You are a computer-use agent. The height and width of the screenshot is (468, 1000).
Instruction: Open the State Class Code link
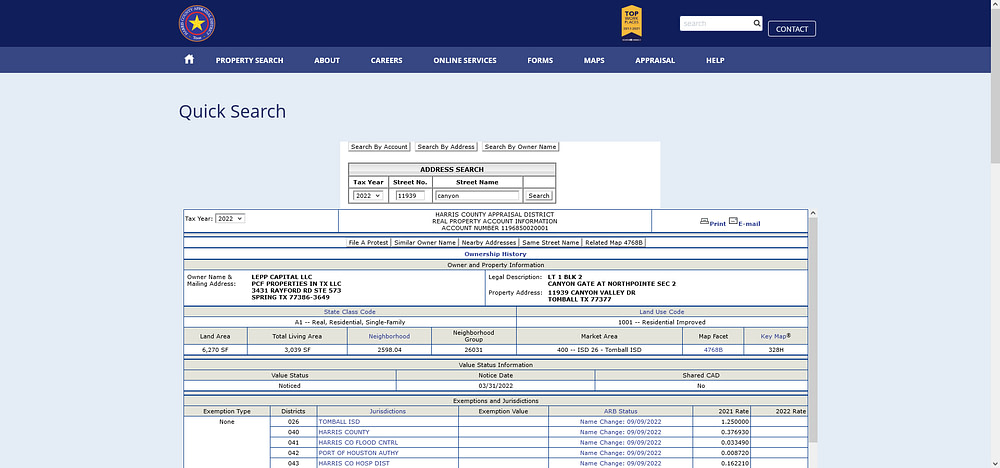(x=349, y=312)
